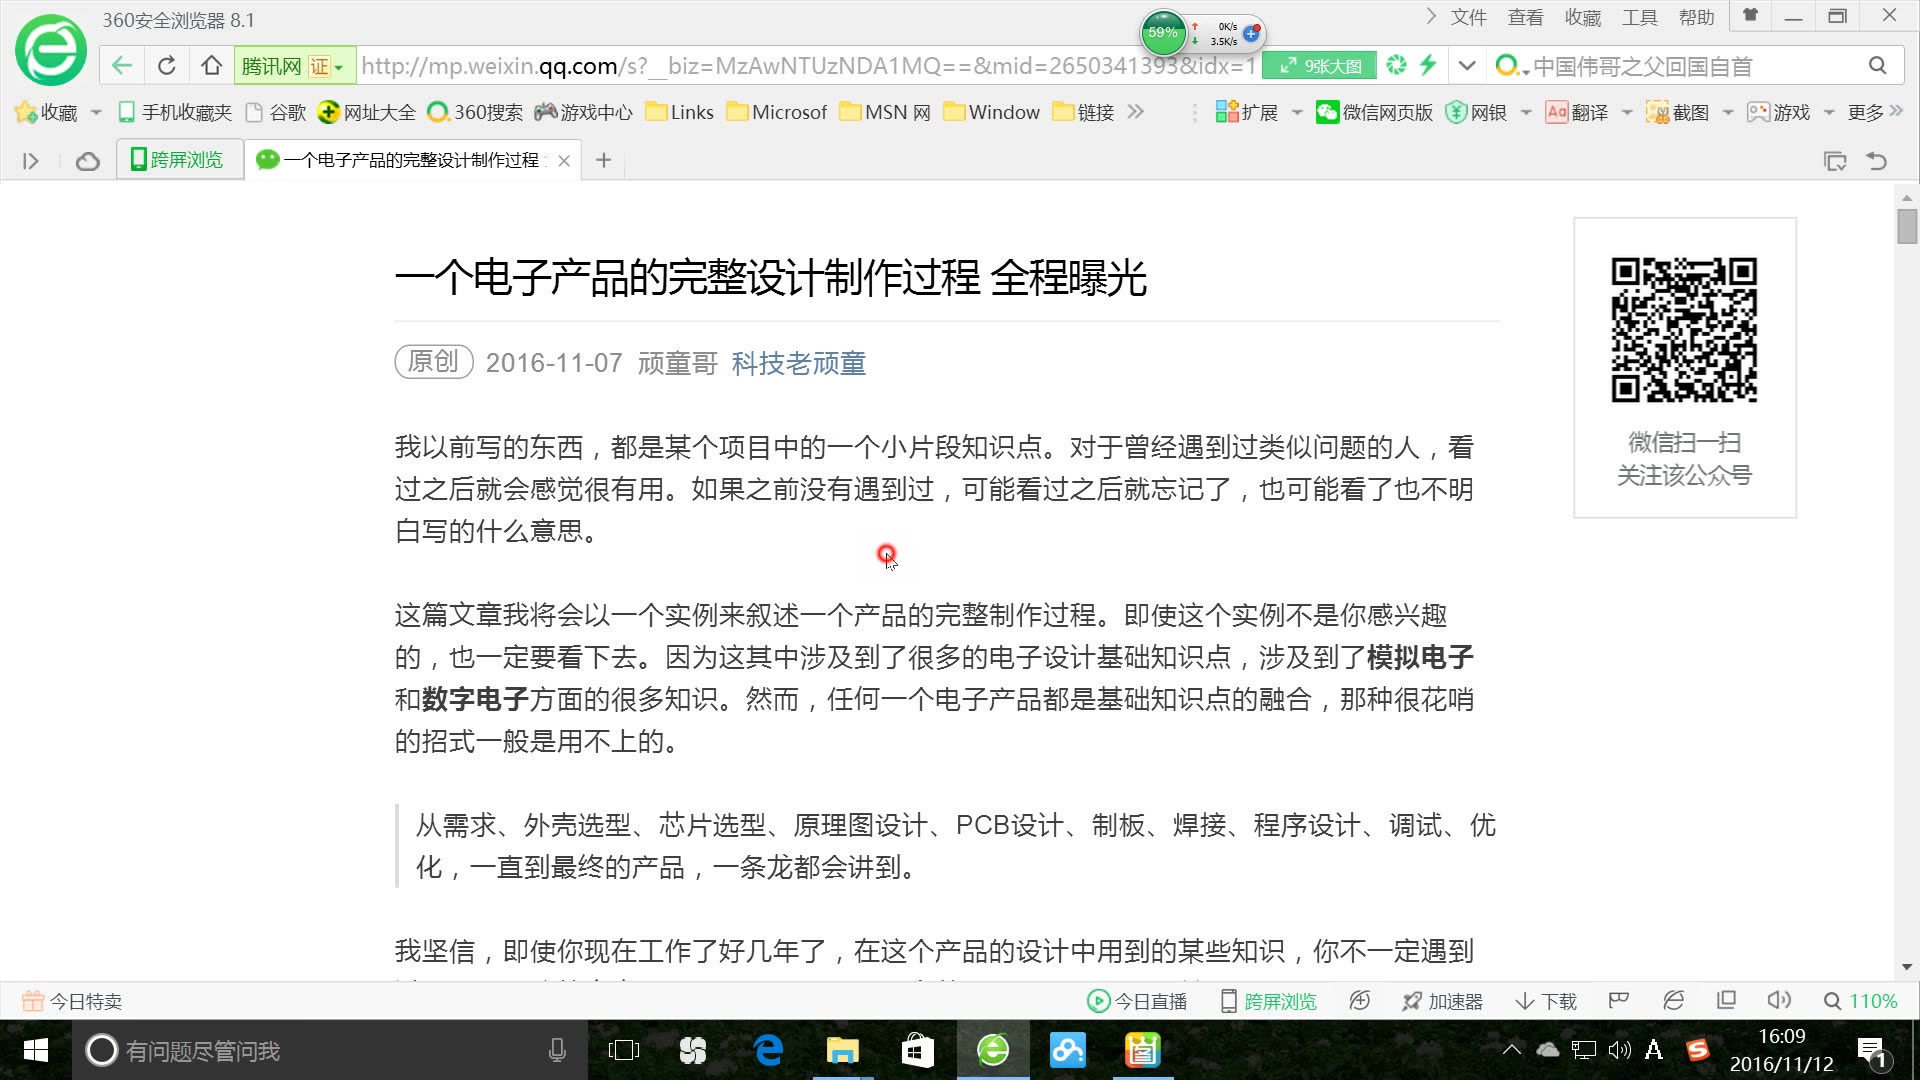Viewport: 1920px width, 1080px height.
Task: Open the 下载 download manager
Action: click(x=1545, y=1000)
